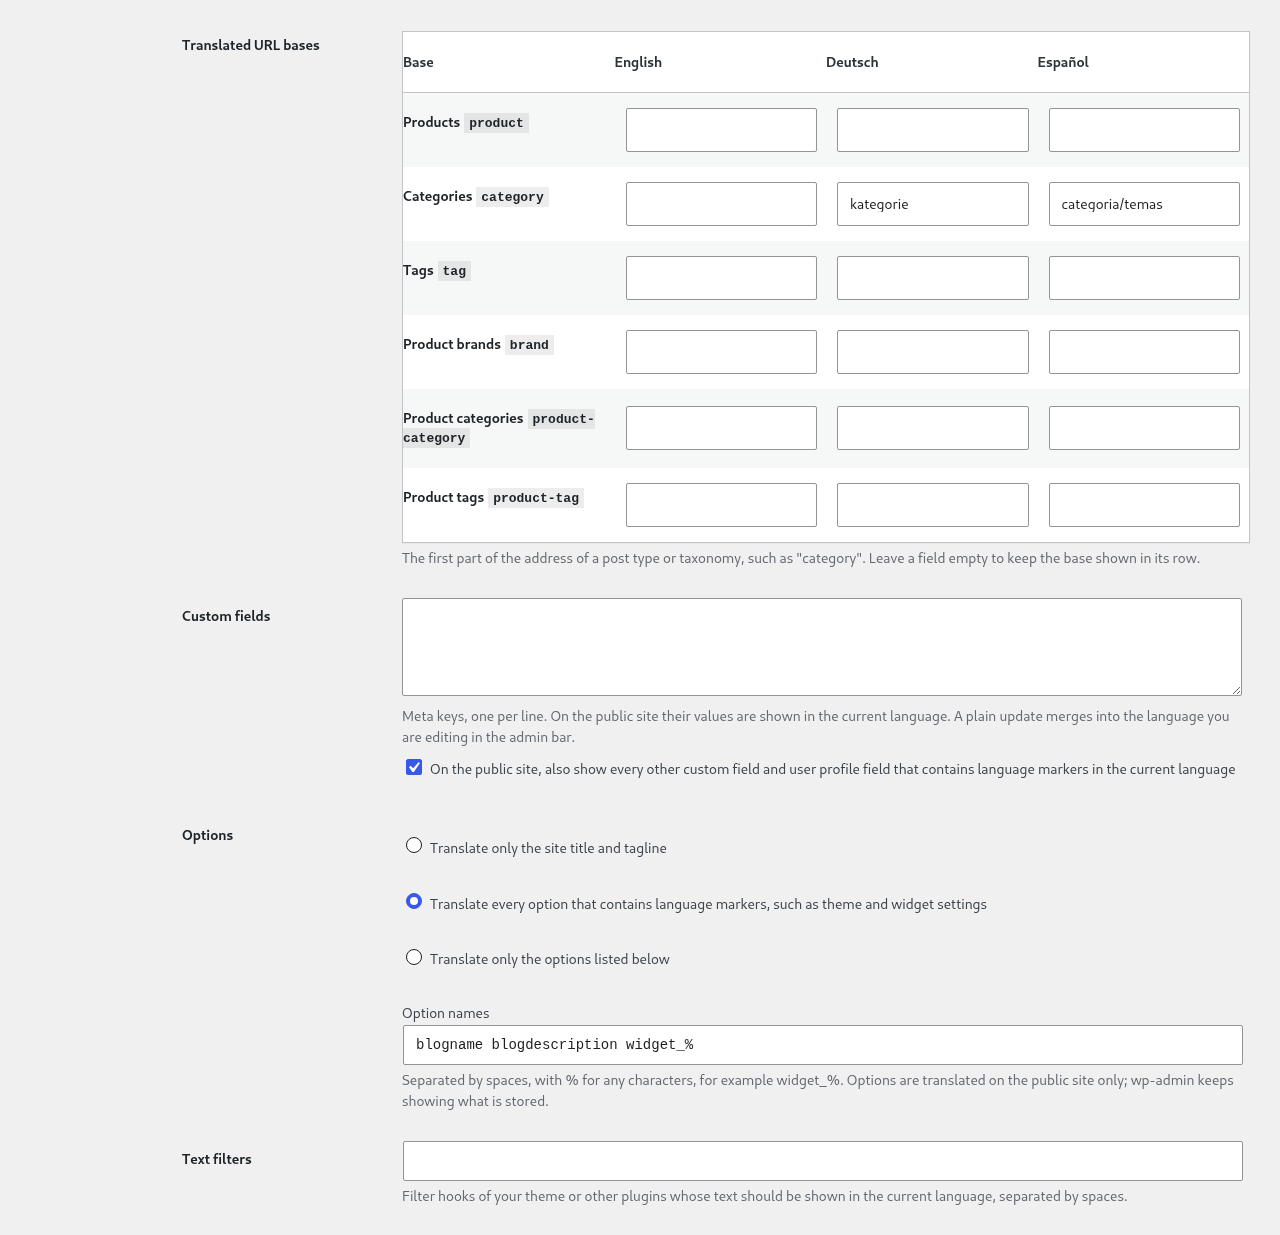The image size is (1280, 1235).
Task: Click the English field for Categories base
Action: (x=721, y=204)
